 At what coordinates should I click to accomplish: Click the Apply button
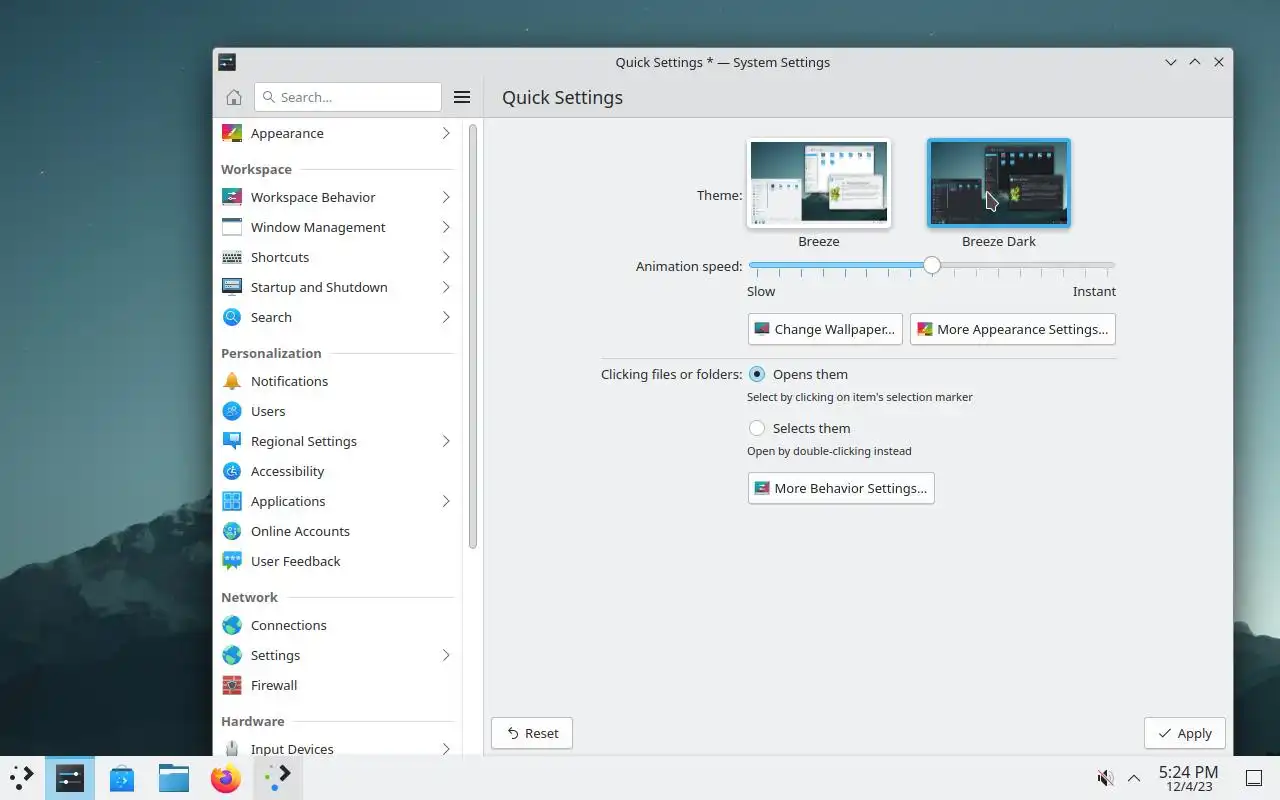pyautogui.click(x=1185, y=733)
